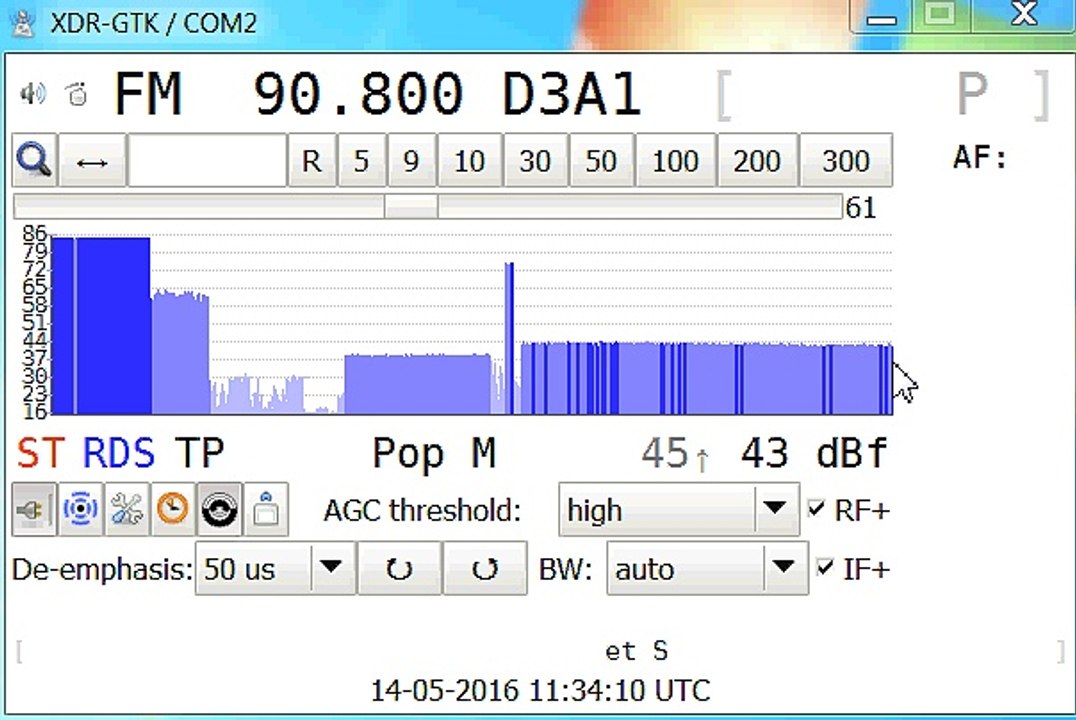Click the 30 kHz step button

[535, 161]
